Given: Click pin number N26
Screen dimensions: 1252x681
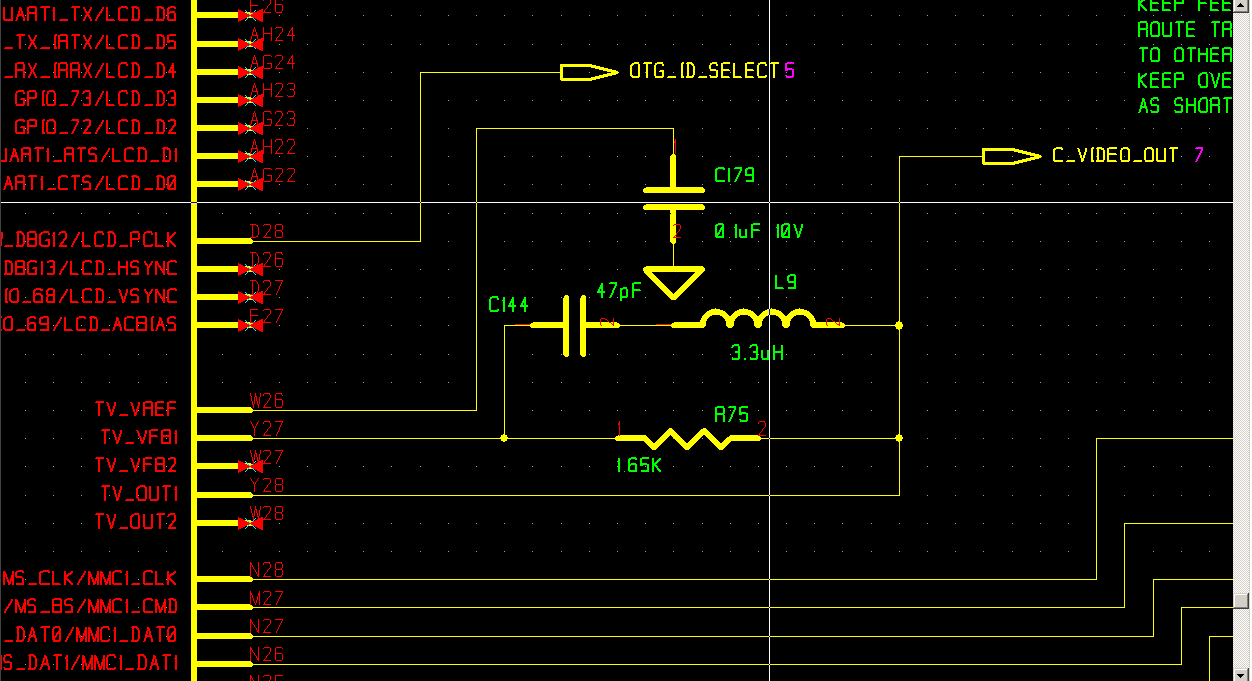Looking at the screenshot, I should click(x=267, y=654).
